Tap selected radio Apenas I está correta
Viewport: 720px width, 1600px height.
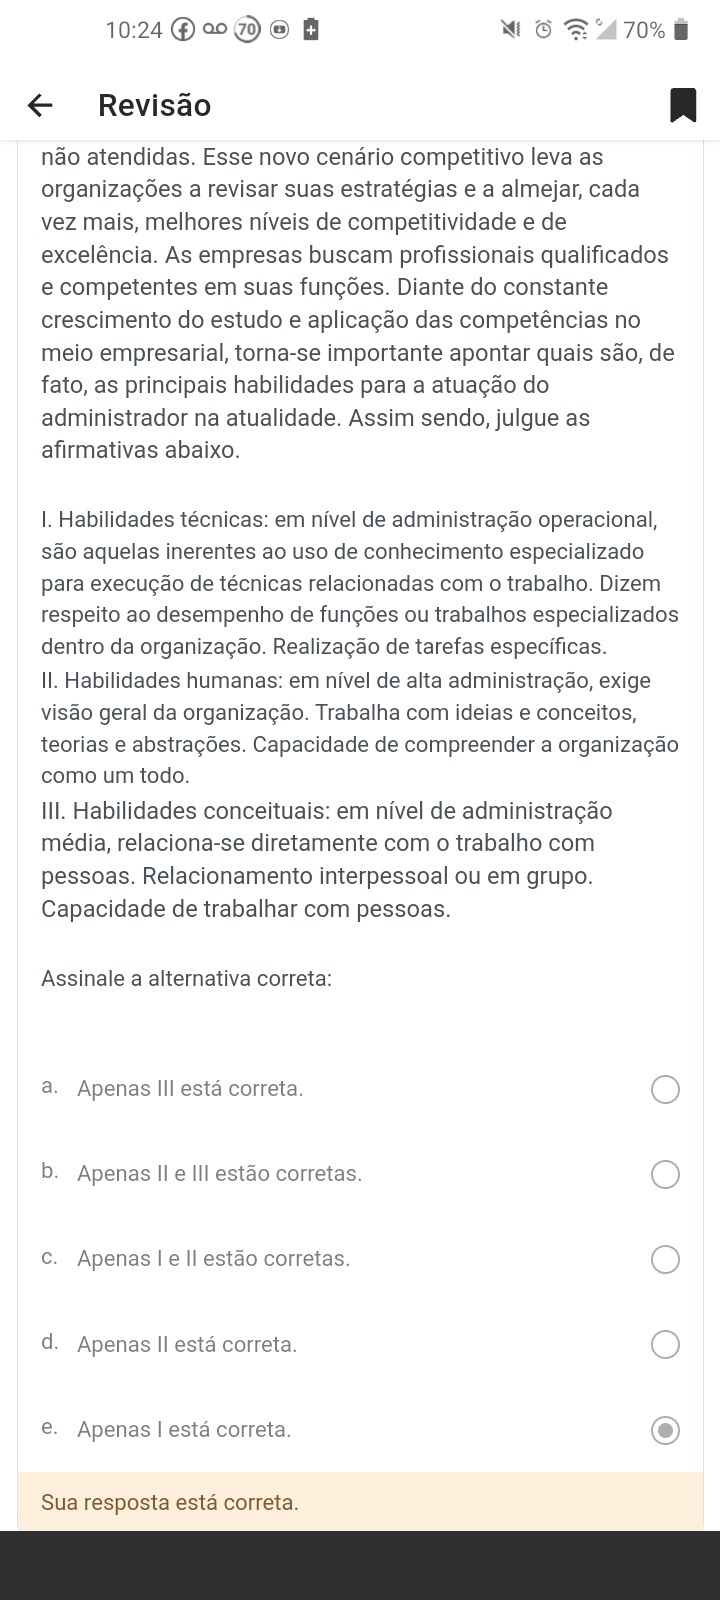coord(665,1431)
